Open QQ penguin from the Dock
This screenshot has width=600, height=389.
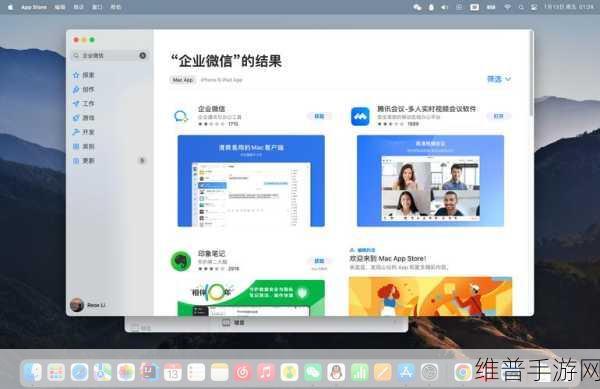[x=336, y=372]
